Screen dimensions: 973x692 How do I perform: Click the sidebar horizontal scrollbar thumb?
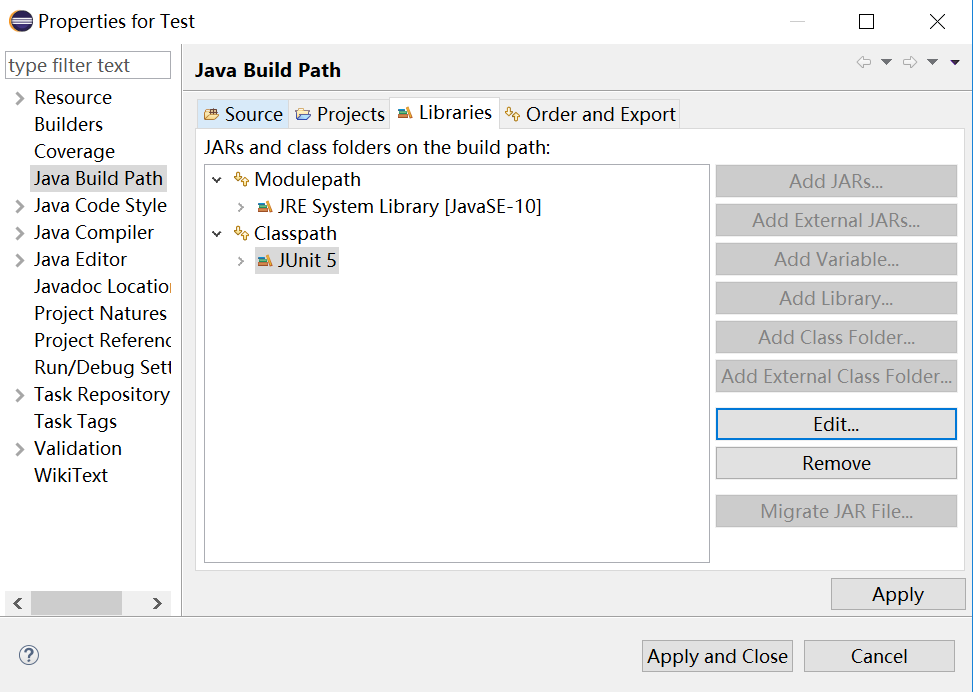click(76, 603)
